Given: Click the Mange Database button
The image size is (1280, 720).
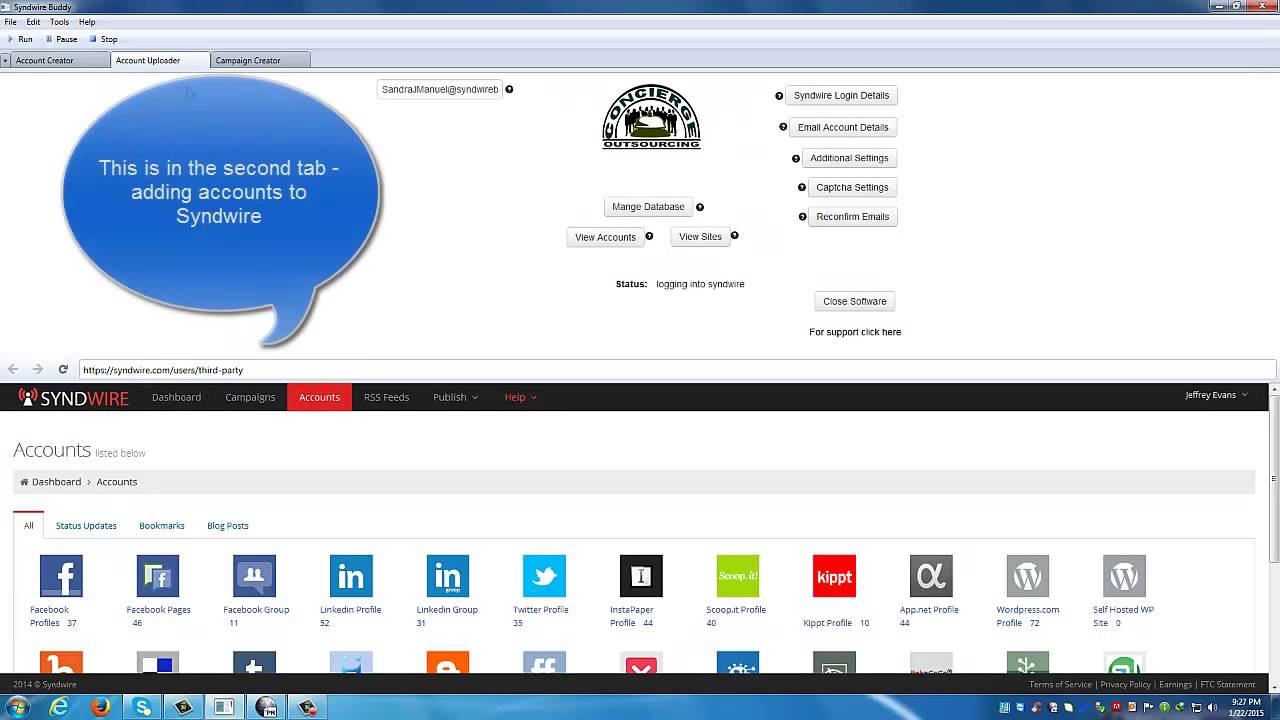Looking at the screenshot, I should pyautogui.click(x=648, y=207).
